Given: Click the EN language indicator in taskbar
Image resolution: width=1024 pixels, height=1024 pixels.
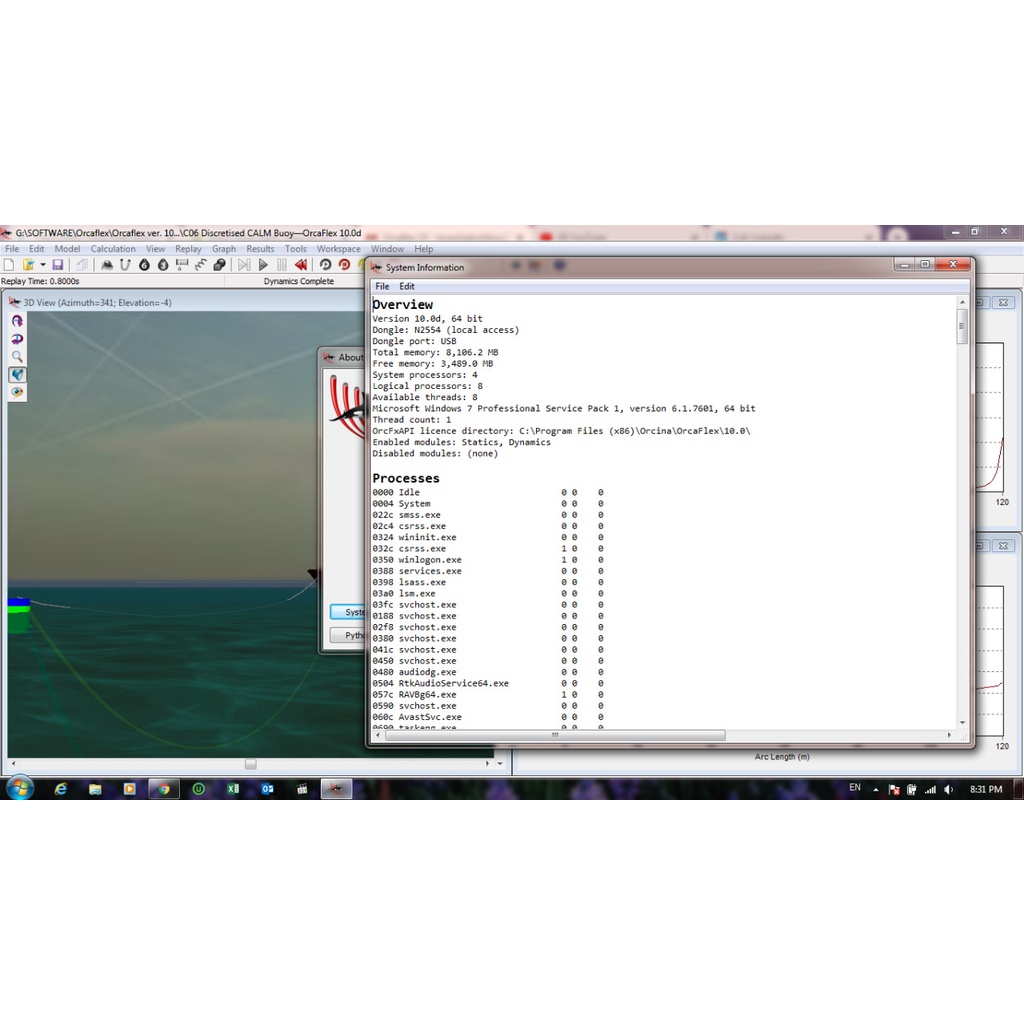Looking at the screenshot, I should point(855,788).
